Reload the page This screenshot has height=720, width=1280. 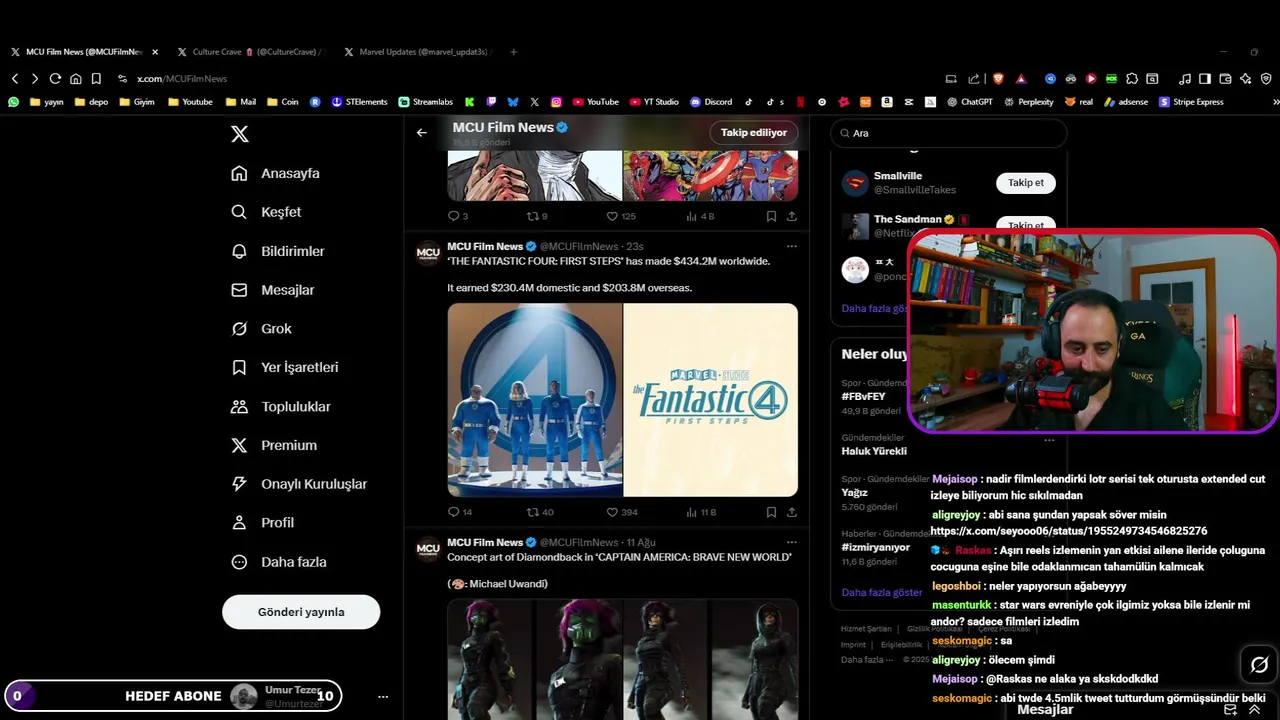pos(55,79)
